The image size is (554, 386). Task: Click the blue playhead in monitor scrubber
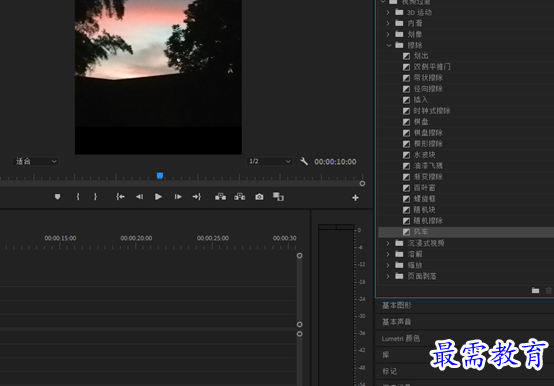(x=160, y=176)
